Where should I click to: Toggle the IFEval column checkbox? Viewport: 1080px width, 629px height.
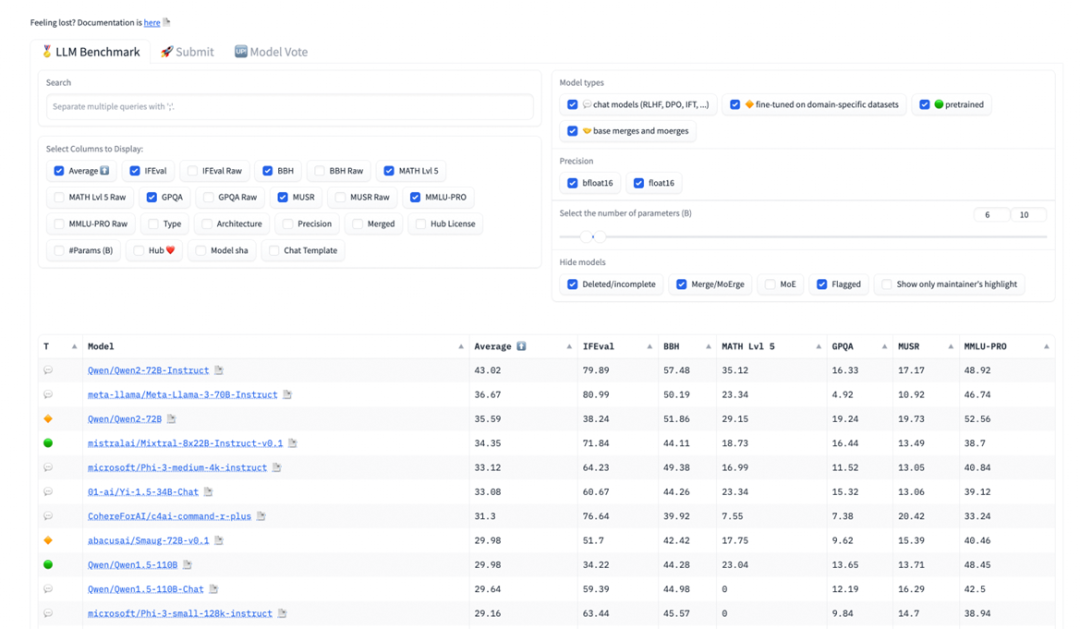click(135, 171)
